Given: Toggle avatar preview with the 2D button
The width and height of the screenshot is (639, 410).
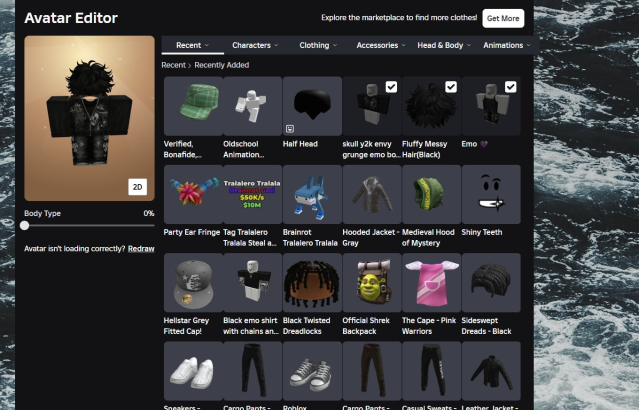Looking at the screenshot, I should (138, 187).
